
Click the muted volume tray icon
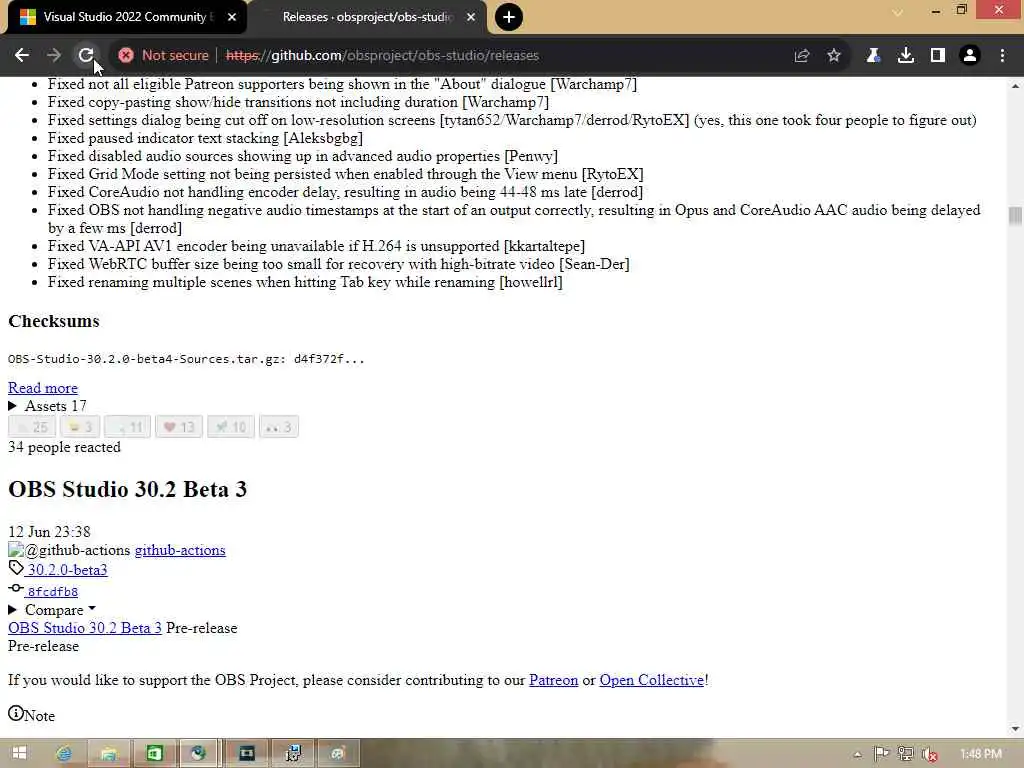click(929, 754)
